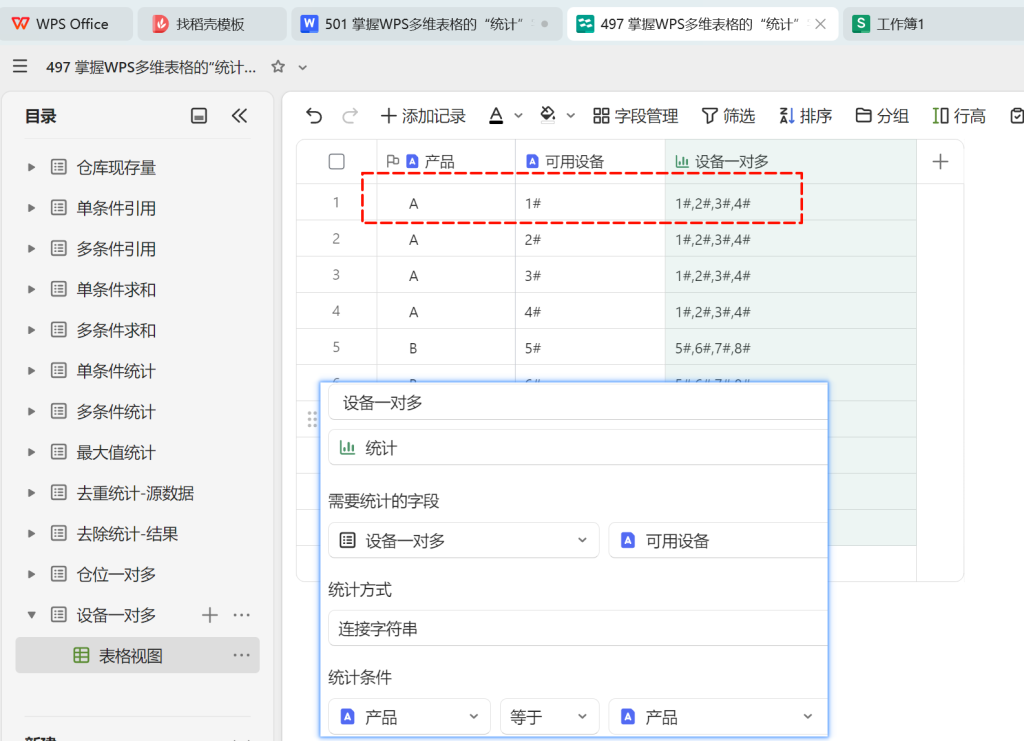This screenshot has height=741, width=1024.
Task: Open the 分组 grouping tool
Action: (x=882, y=116)
